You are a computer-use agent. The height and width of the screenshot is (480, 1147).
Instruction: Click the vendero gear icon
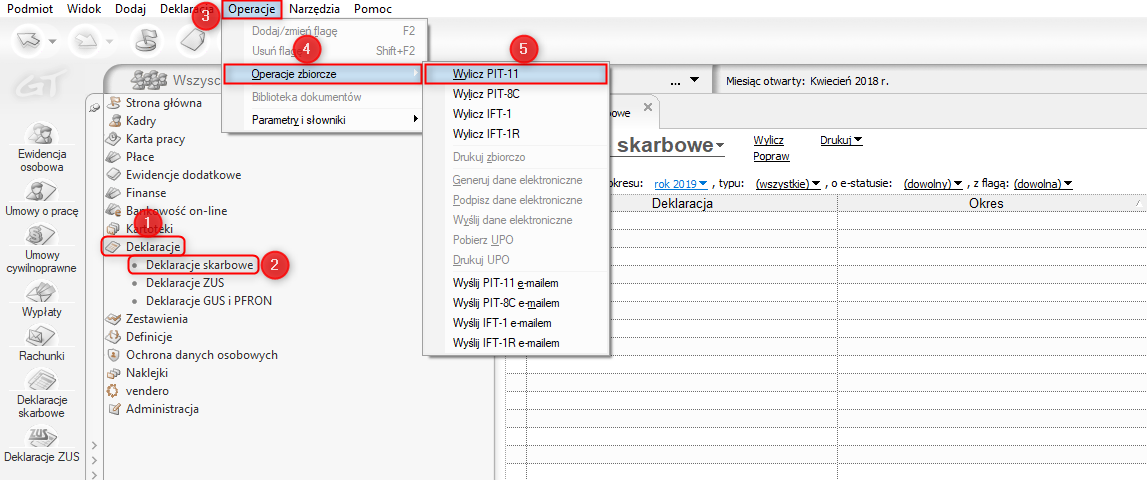113,391
